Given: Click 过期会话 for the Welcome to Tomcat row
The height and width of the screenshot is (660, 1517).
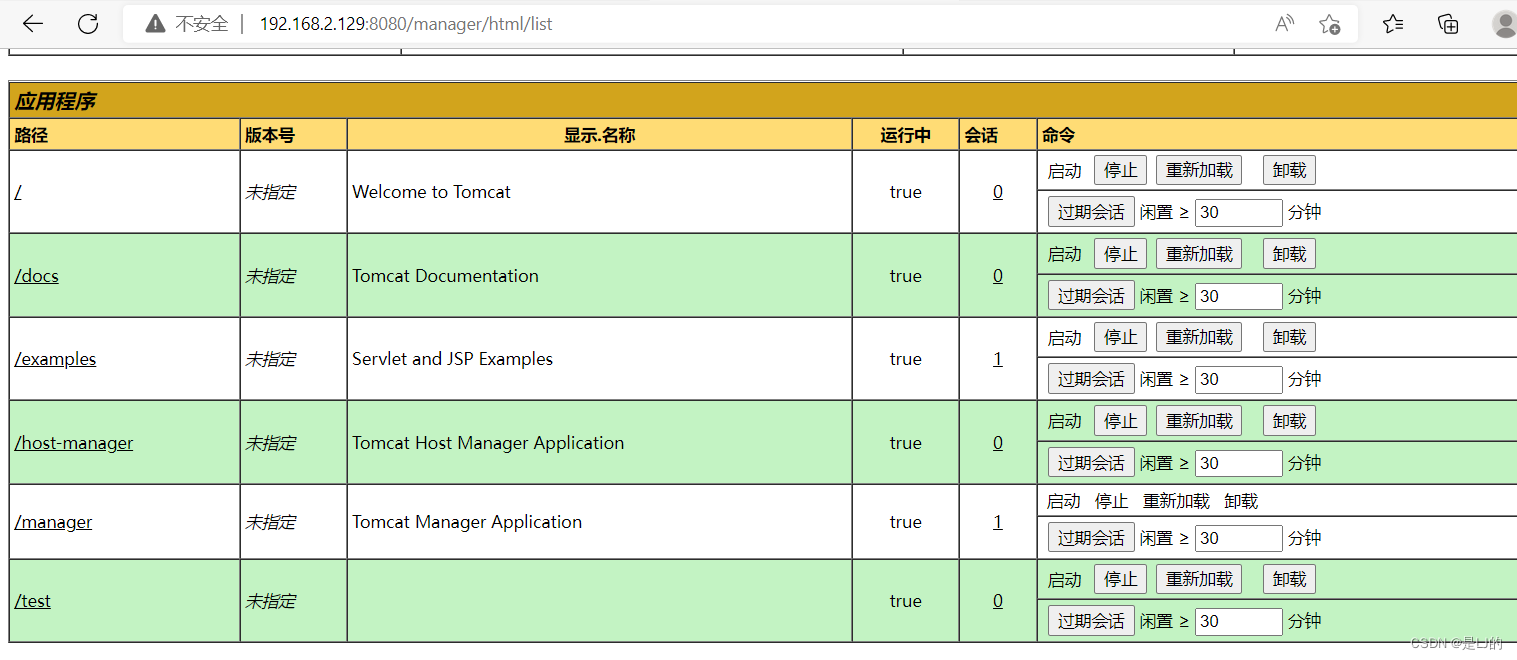Looking at the screenshot, I should pos(1091,212).
